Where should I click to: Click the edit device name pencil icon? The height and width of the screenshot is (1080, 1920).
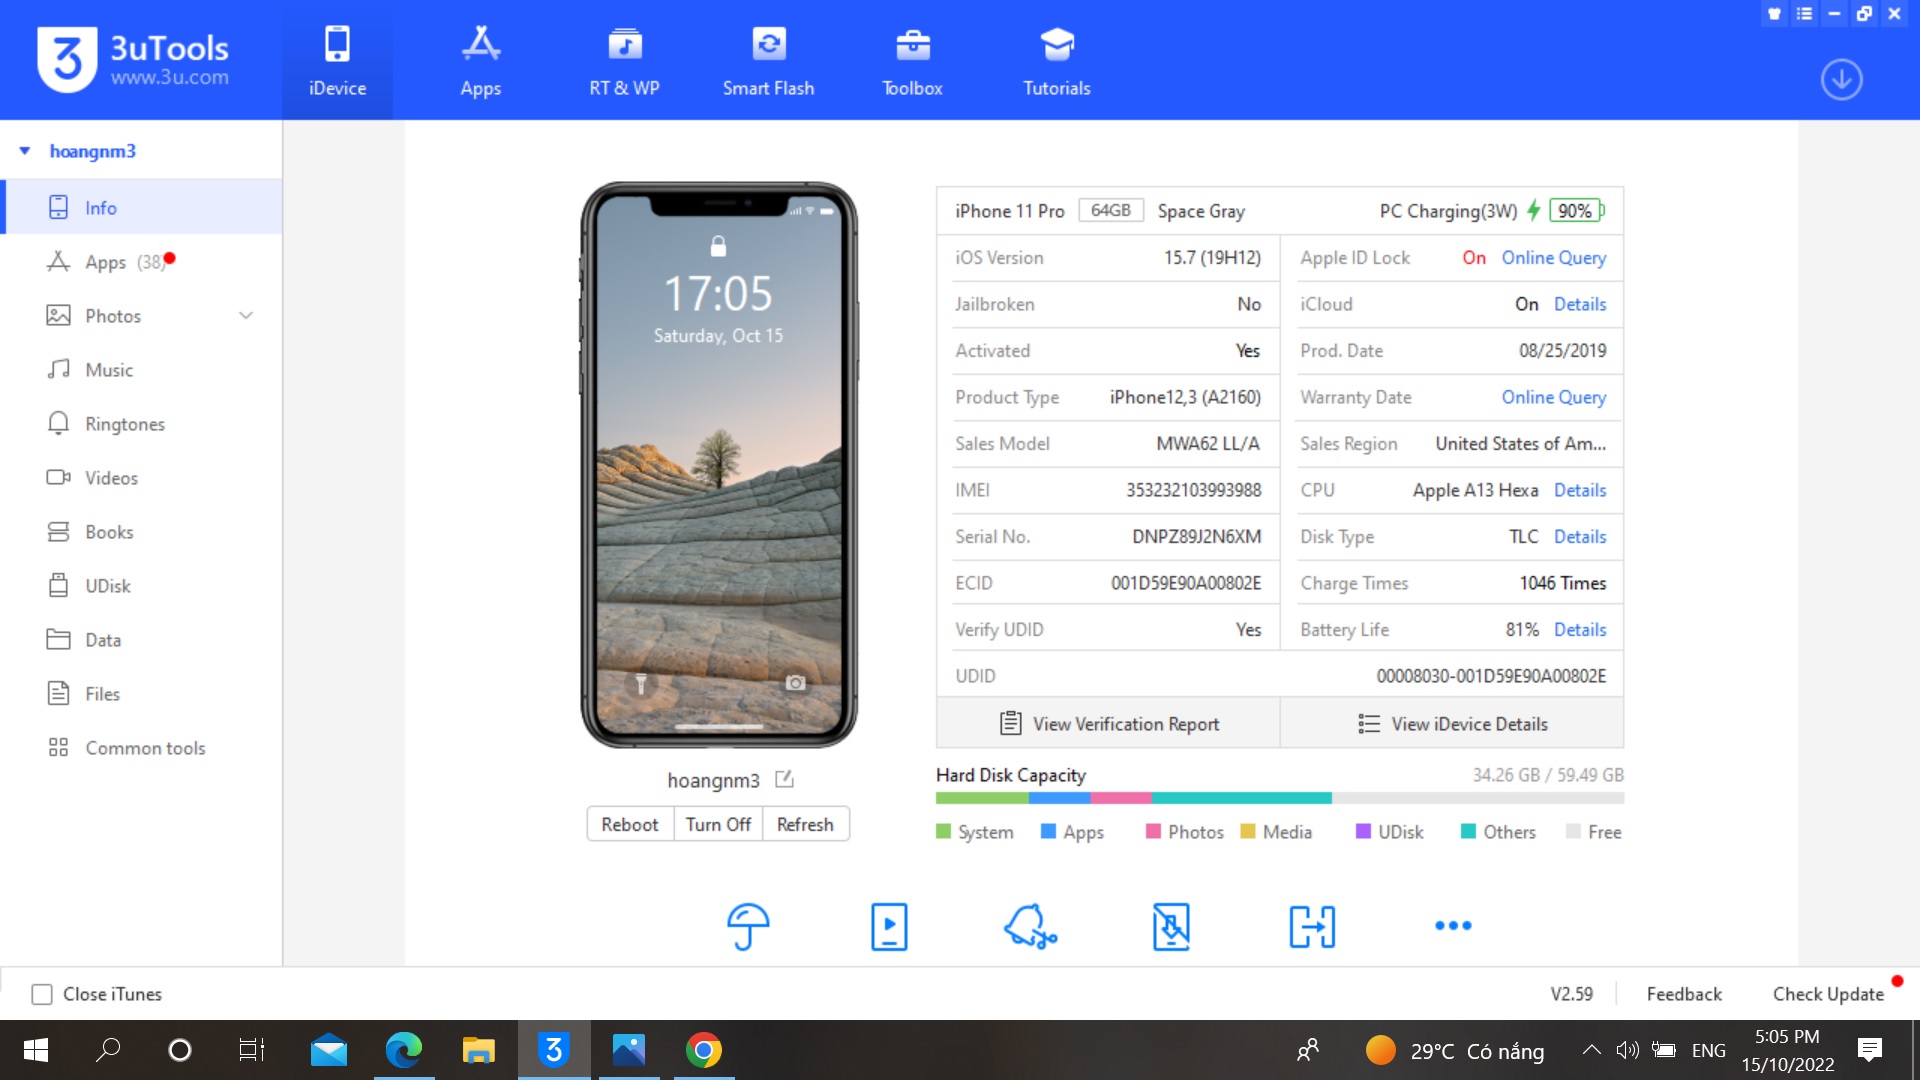(x=784, y=779)
